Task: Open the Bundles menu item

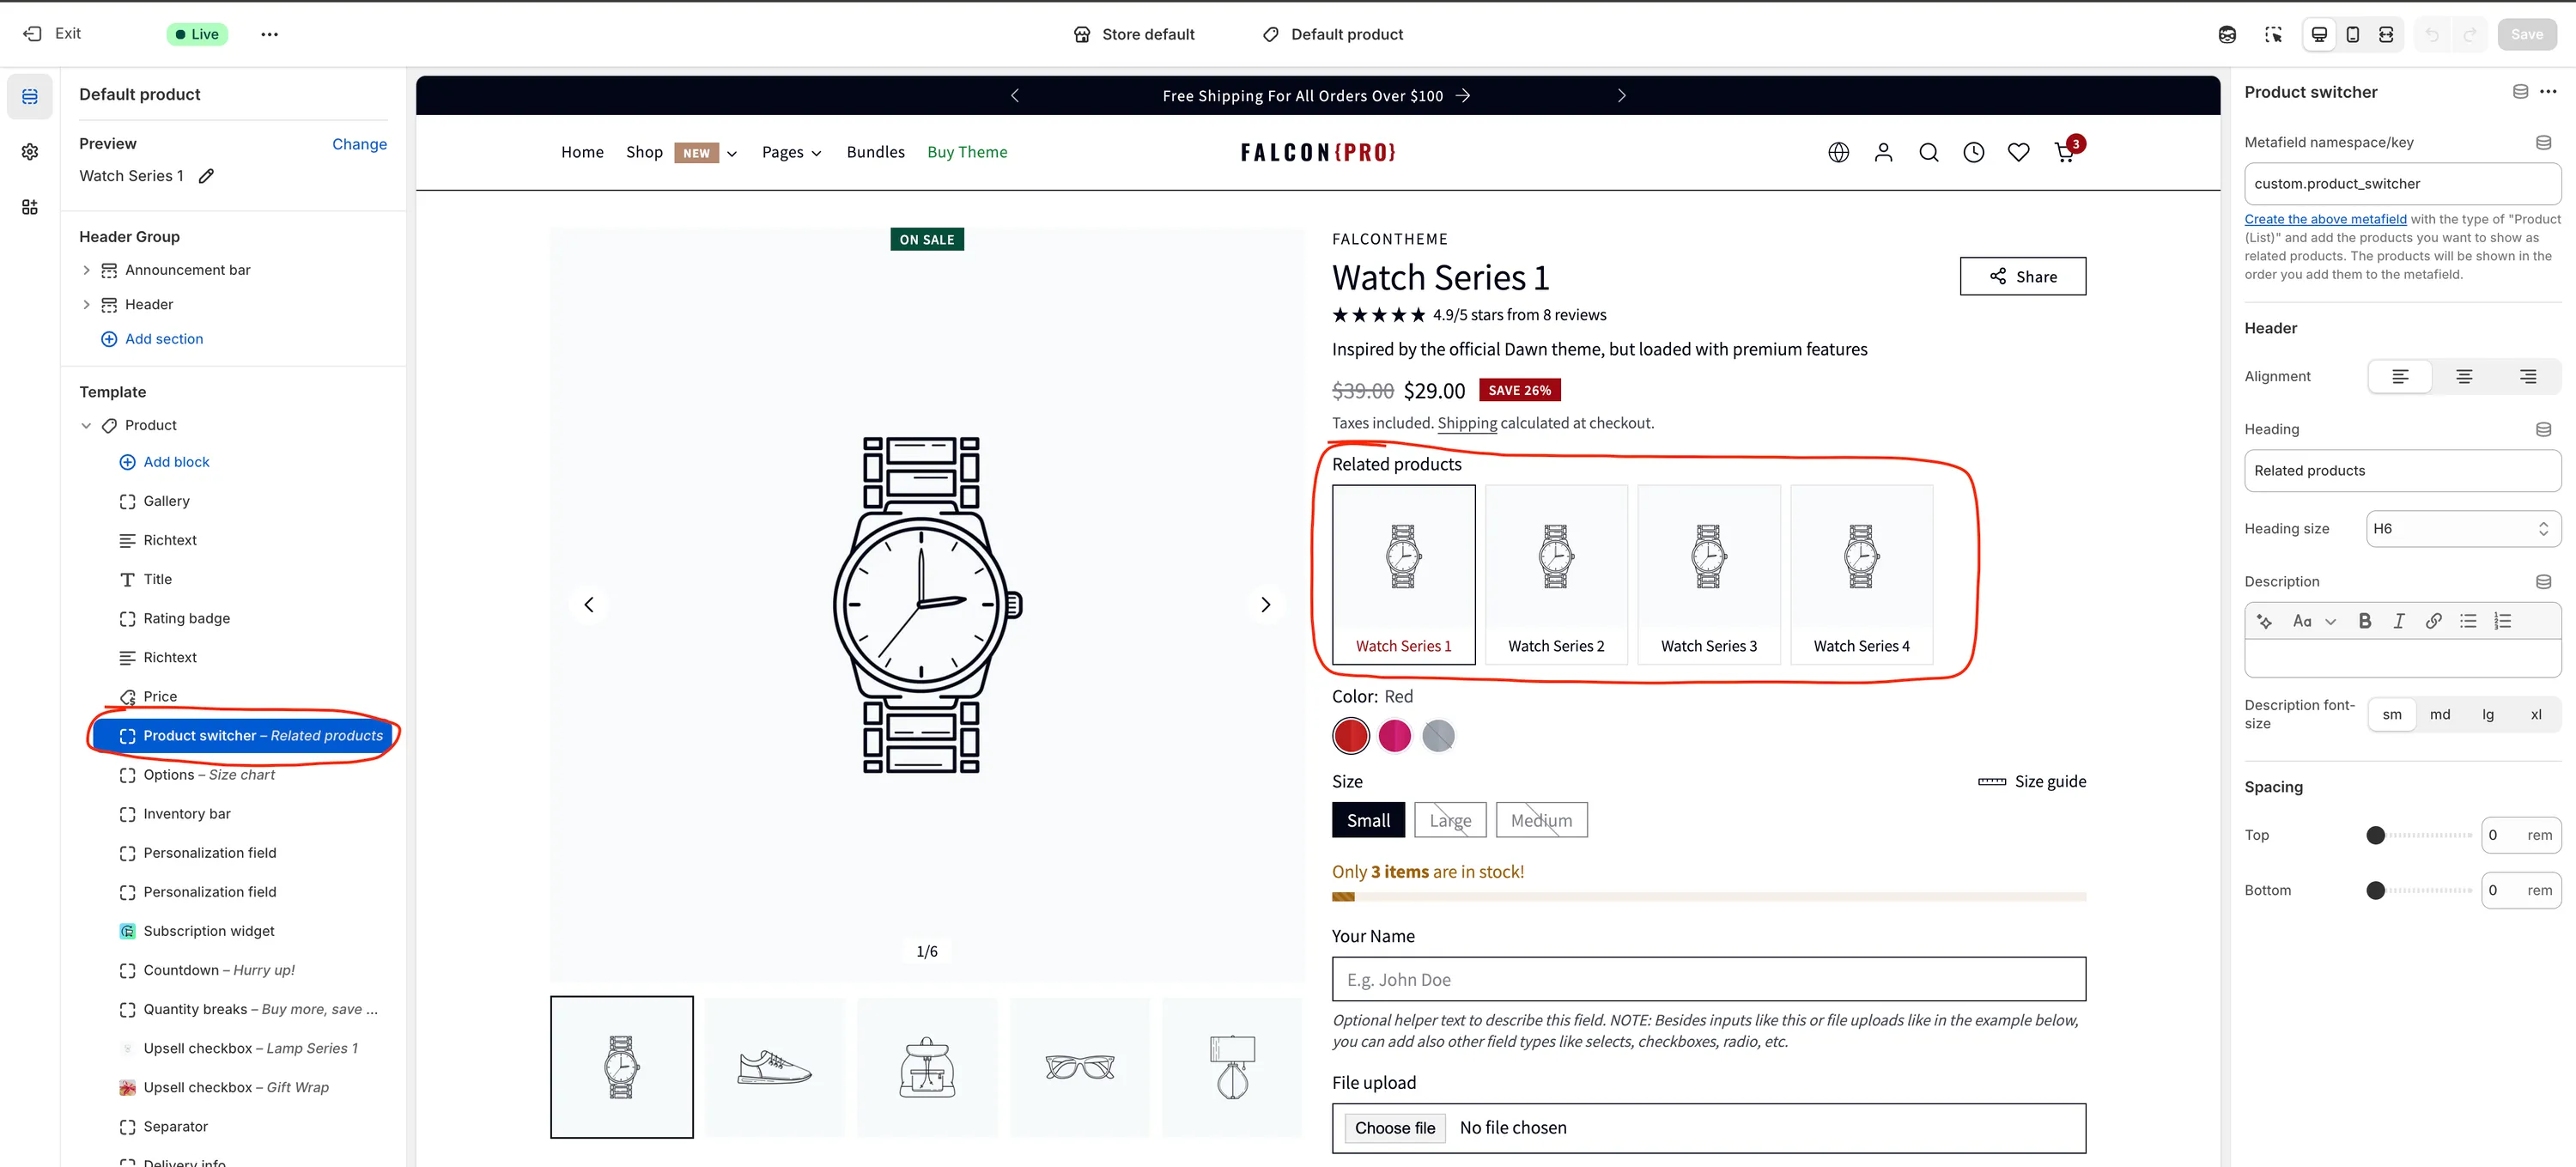Action: point(875,152)
